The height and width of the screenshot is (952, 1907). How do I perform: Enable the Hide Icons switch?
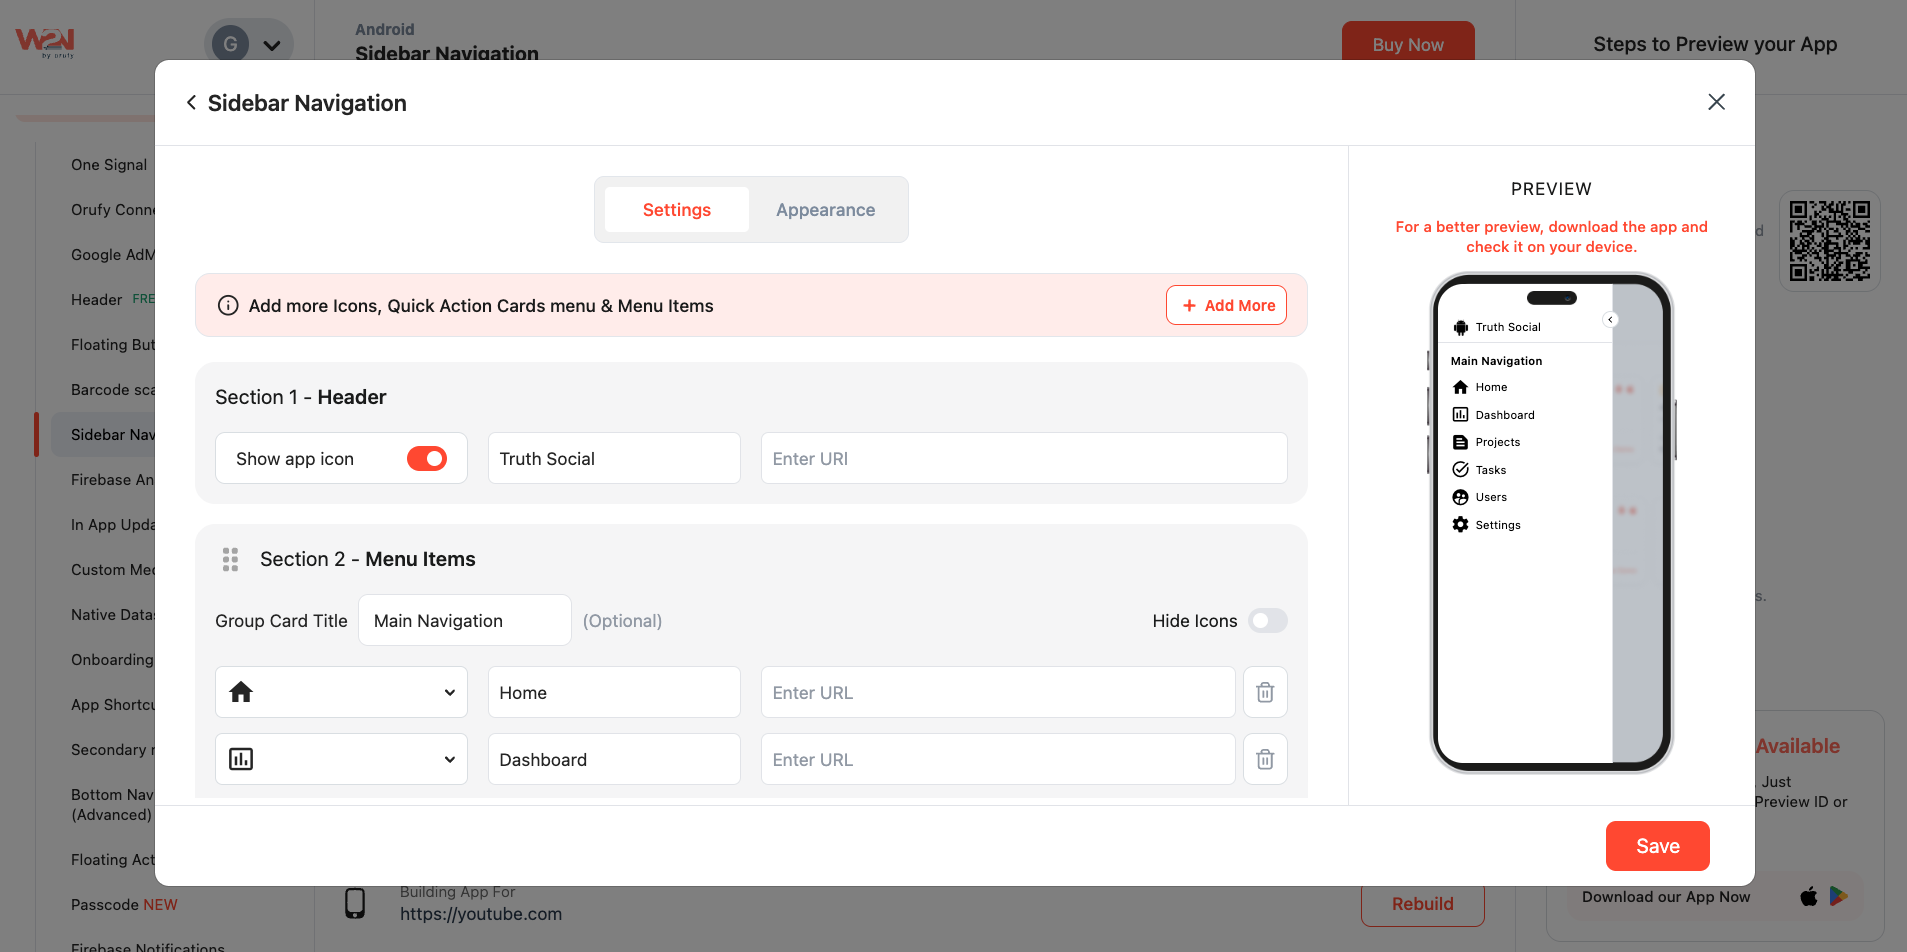pyautogui.click(x=1267, y=621)
